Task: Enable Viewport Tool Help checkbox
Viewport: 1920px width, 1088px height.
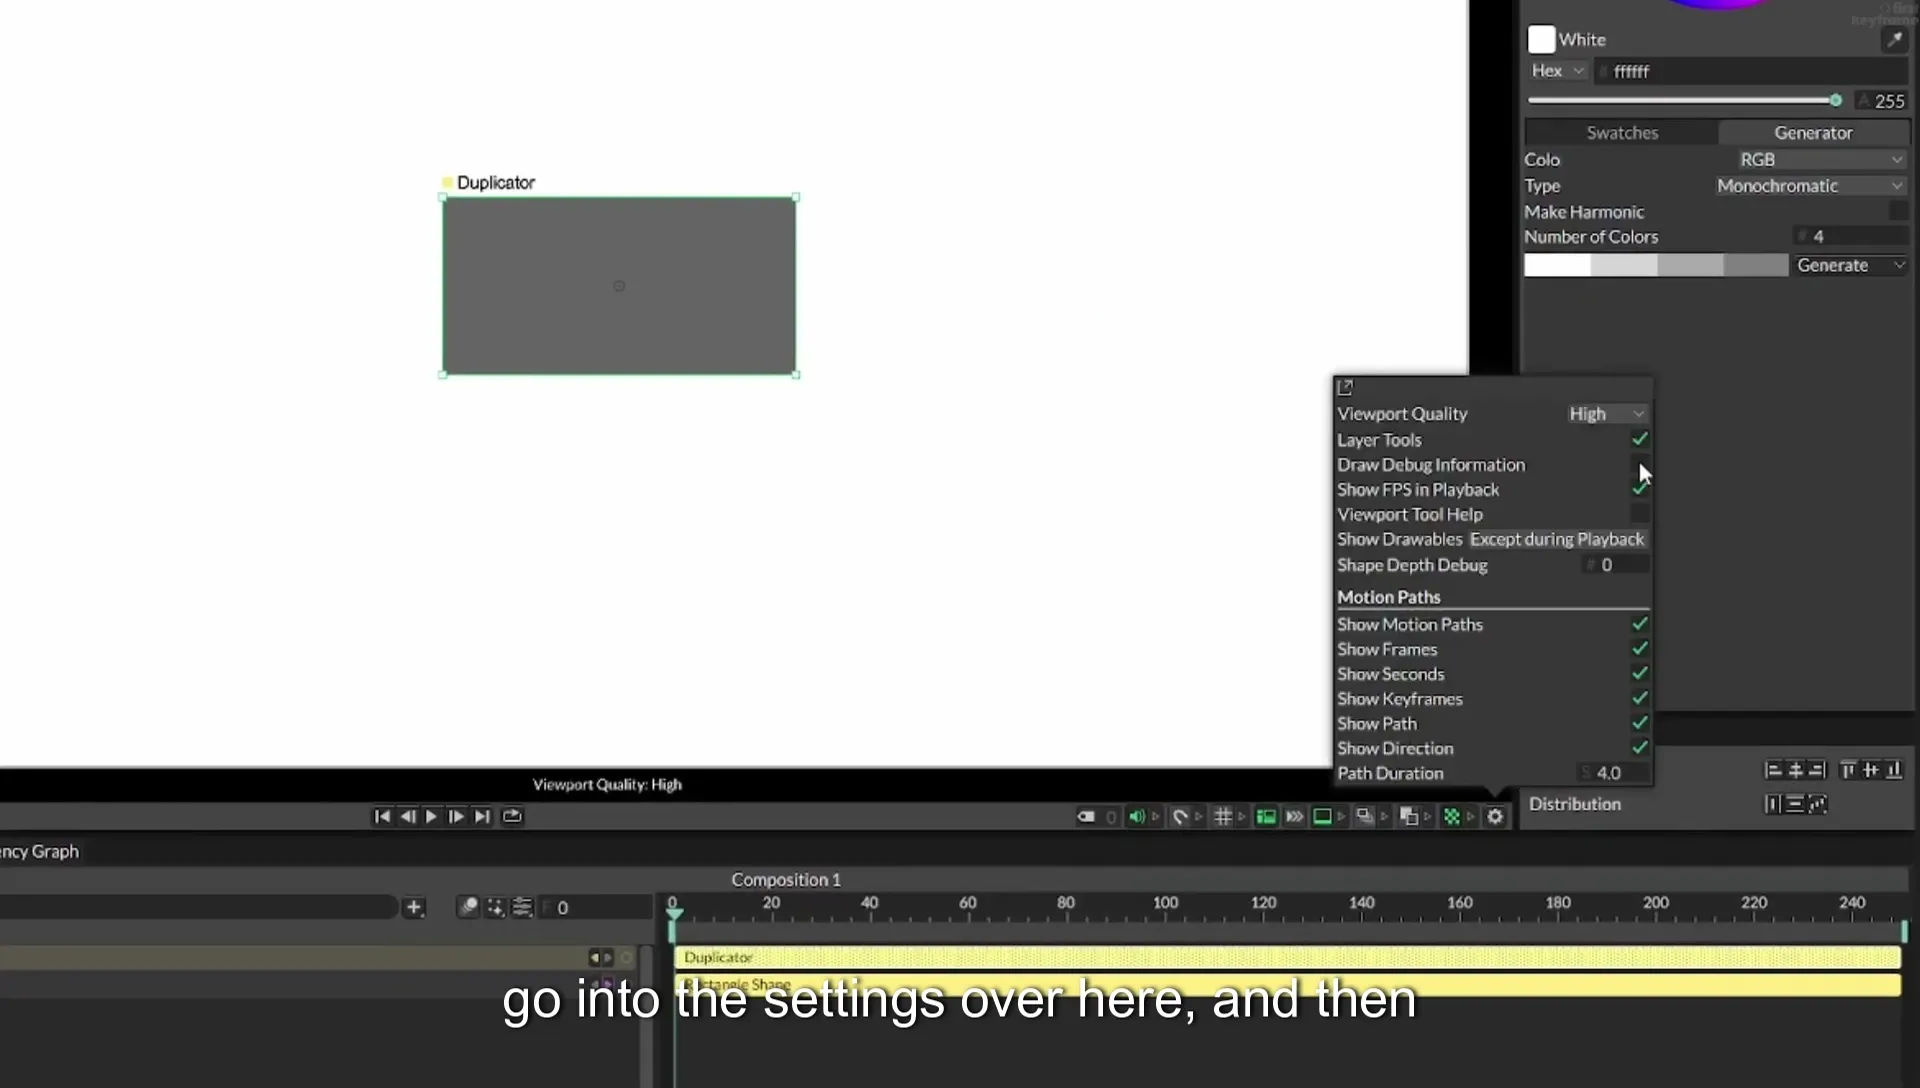Action: [1639, 514]
